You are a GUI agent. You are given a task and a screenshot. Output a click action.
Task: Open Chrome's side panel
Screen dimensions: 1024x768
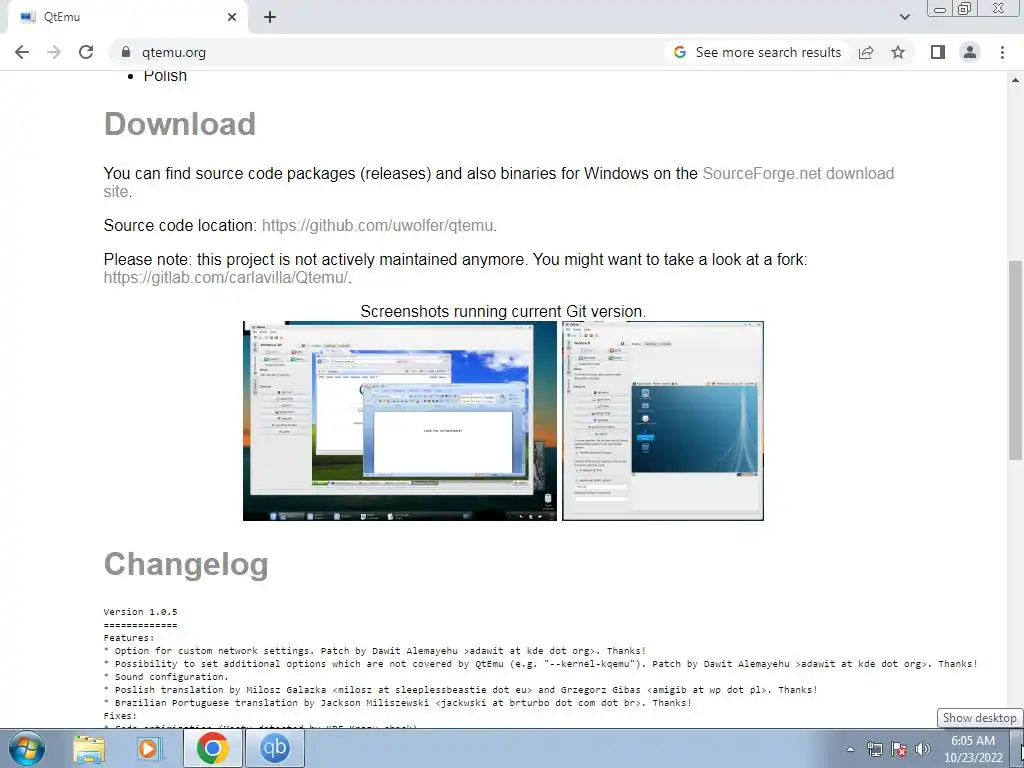[x=938, y=52]
